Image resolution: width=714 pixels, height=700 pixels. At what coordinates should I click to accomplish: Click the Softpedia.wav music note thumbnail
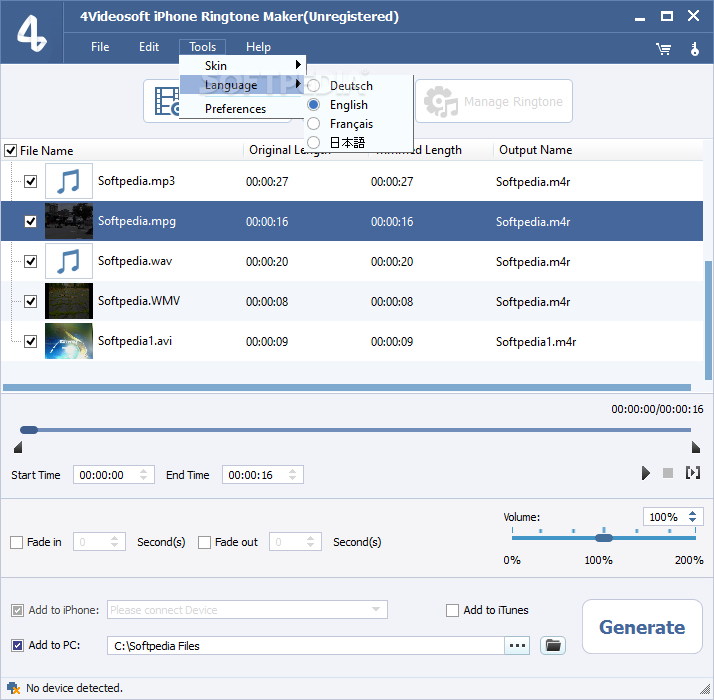(69, 261)
